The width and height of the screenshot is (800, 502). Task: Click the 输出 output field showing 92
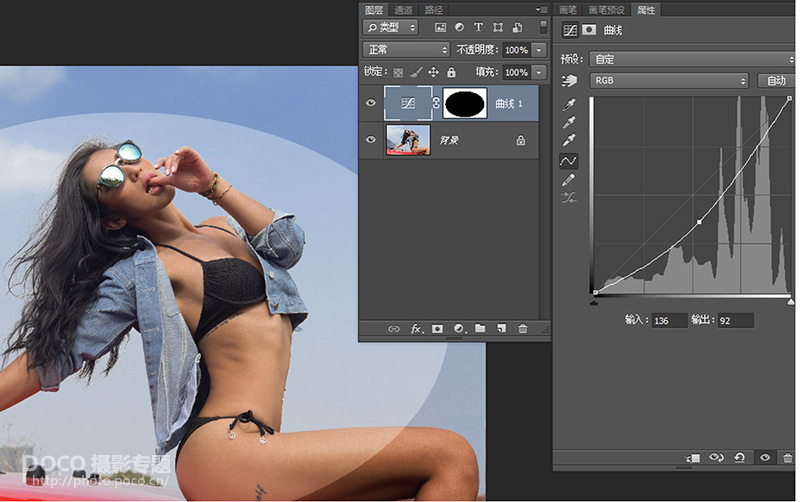coord(736,321)
